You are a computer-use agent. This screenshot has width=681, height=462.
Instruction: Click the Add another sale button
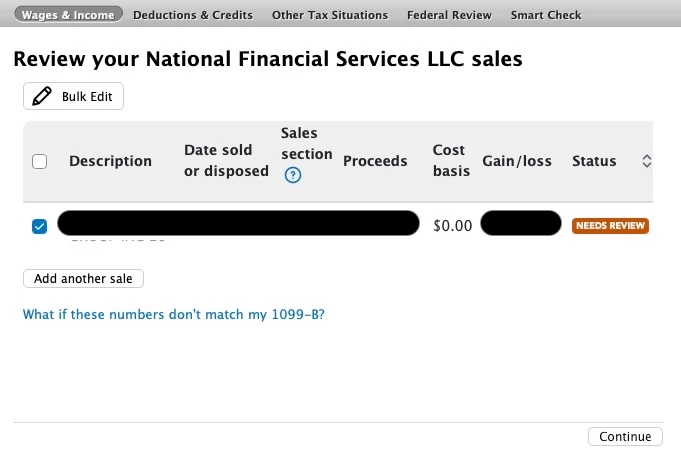pos(83,279)
